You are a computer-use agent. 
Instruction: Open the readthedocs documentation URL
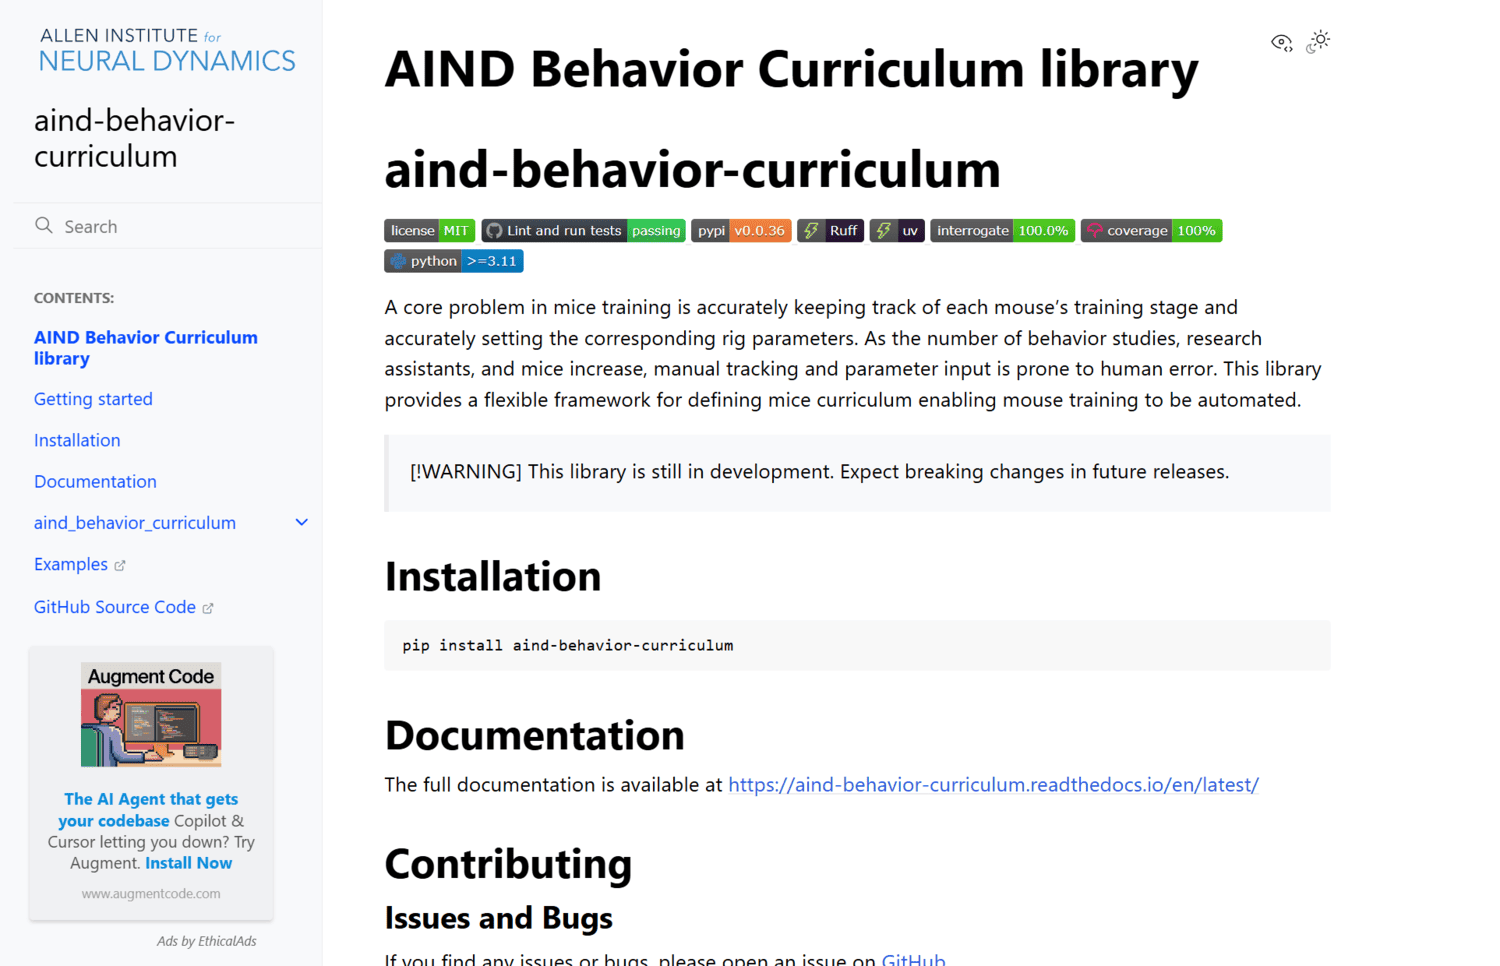993,785
